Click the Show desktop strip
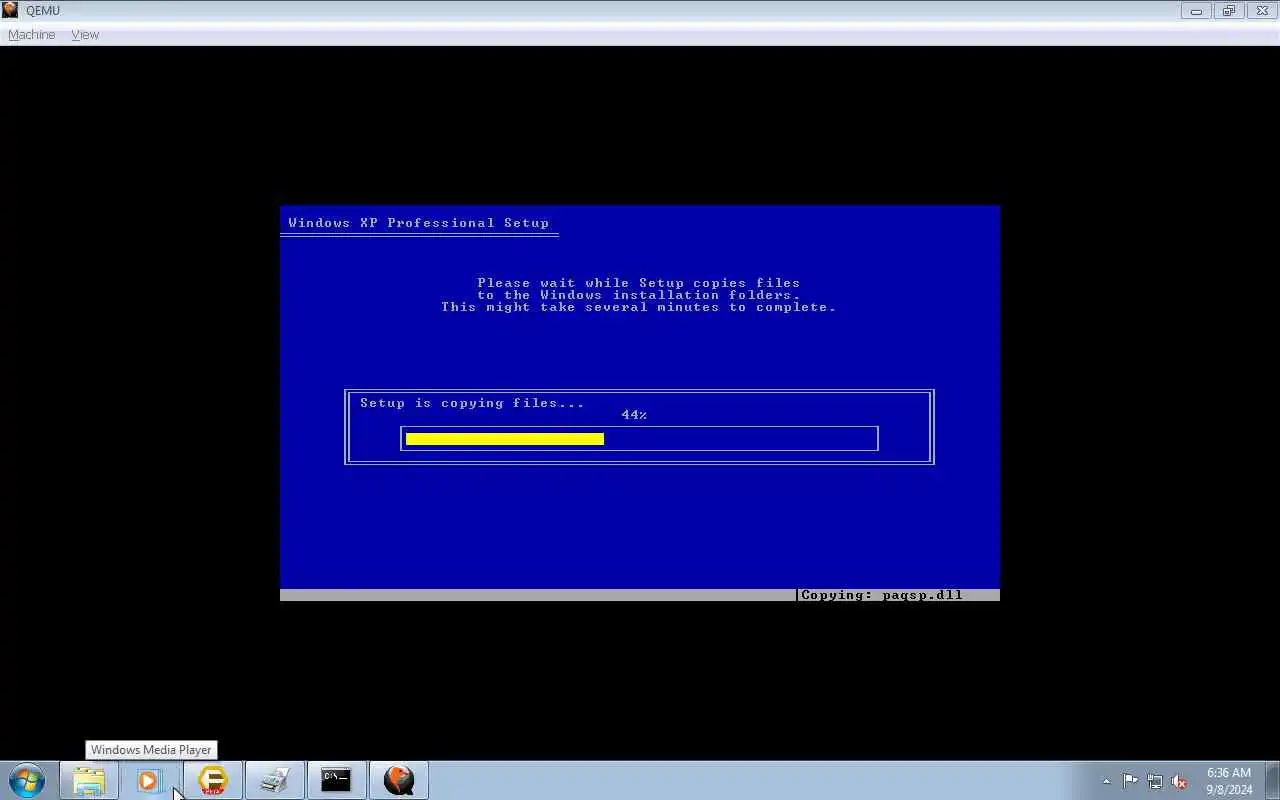 click(x=1273, y=781)
